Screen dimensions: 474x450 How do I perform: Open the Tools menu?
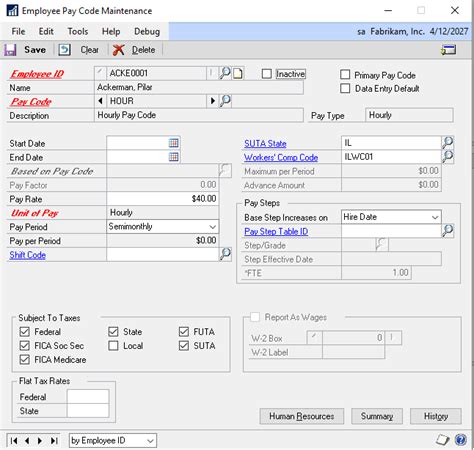78,31
